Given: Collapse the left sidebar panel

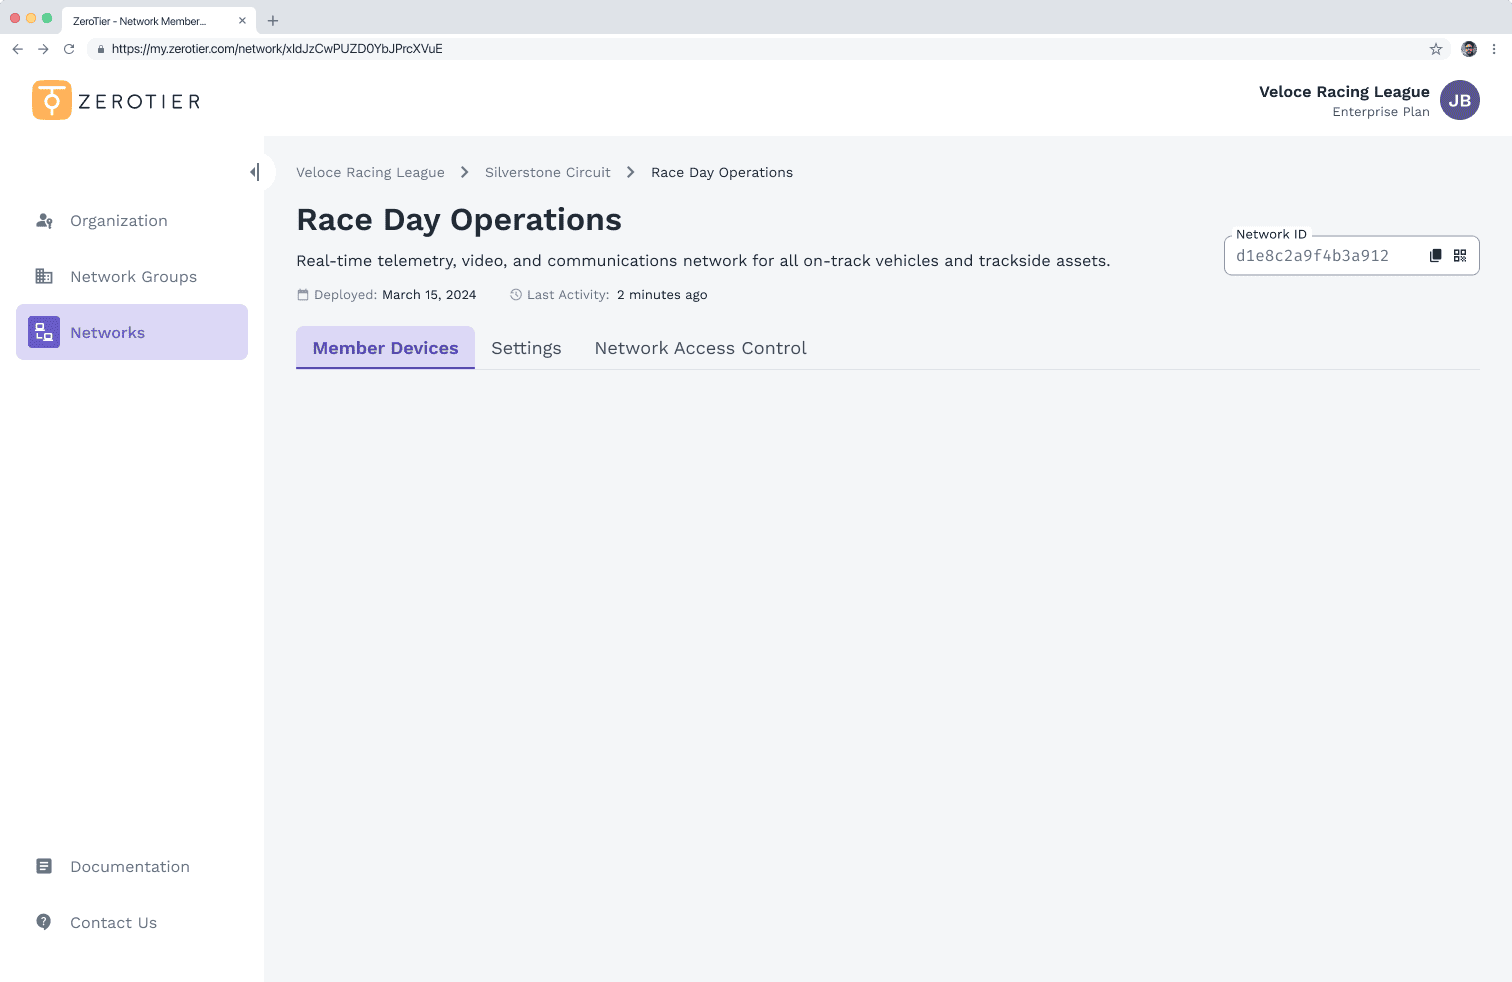Looking at the screenshot, I should (x=255, y=172).
